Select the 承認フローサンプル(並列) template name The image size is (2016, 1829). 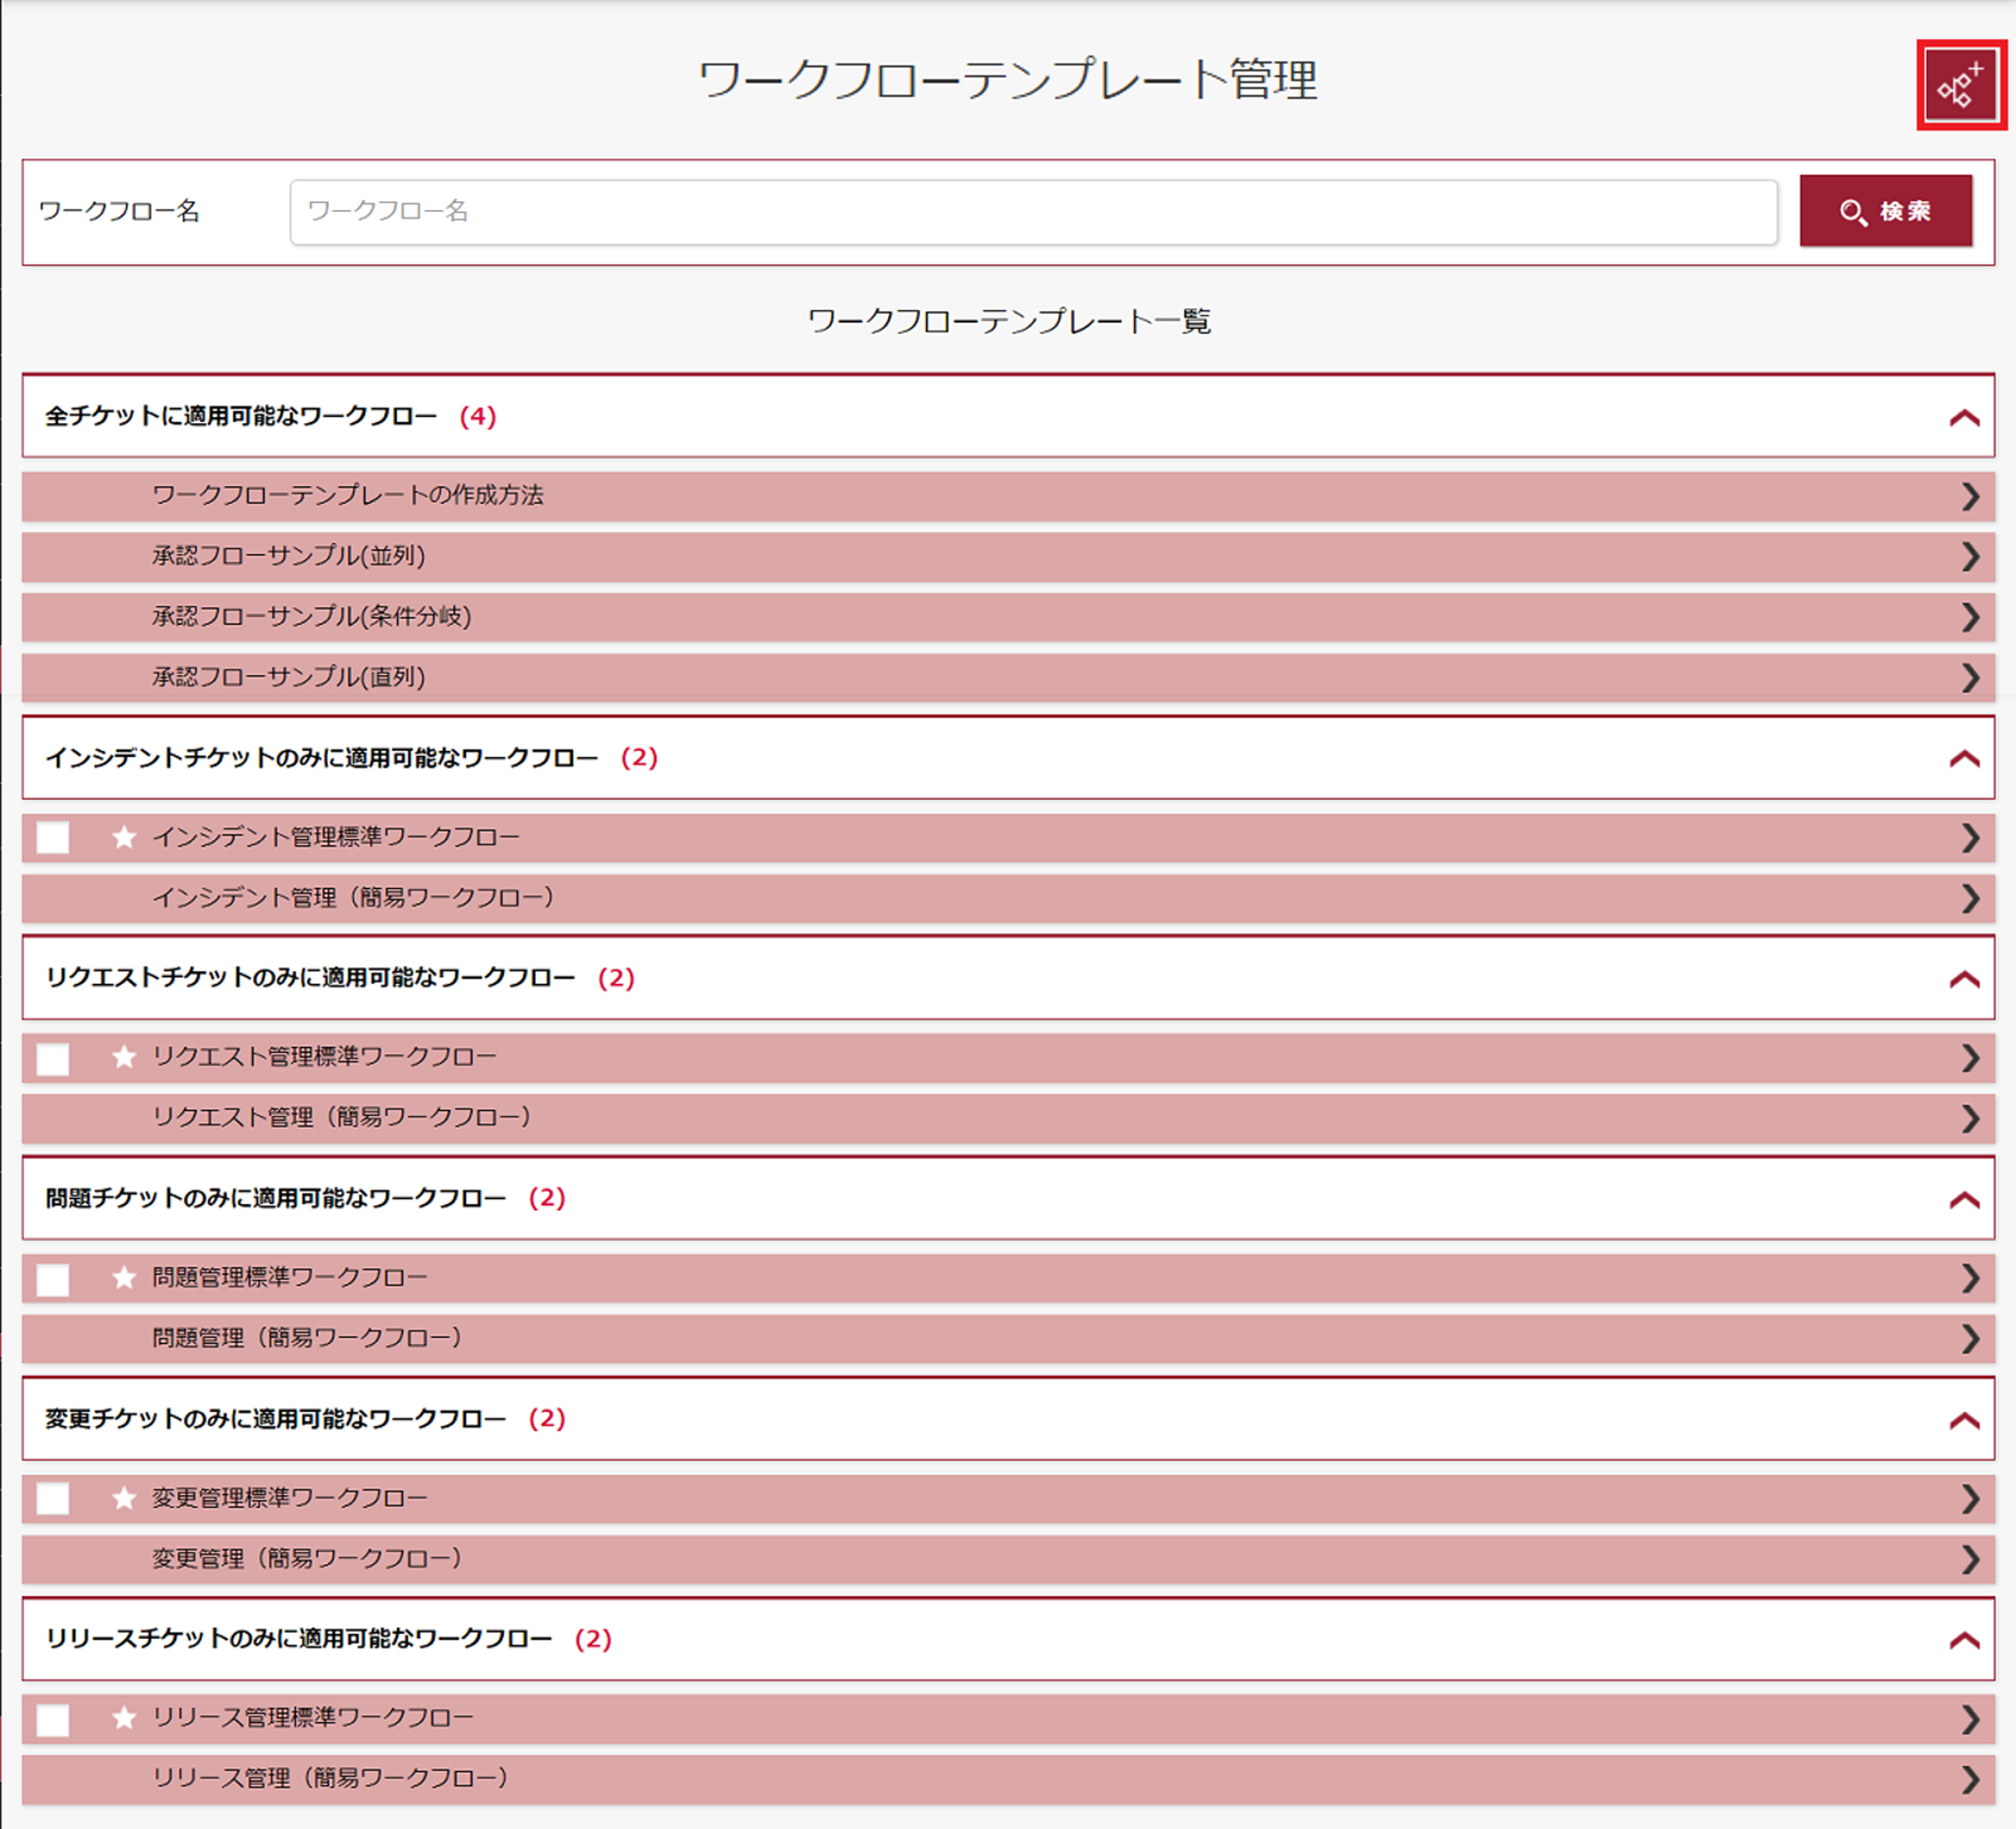coord(289,555)
